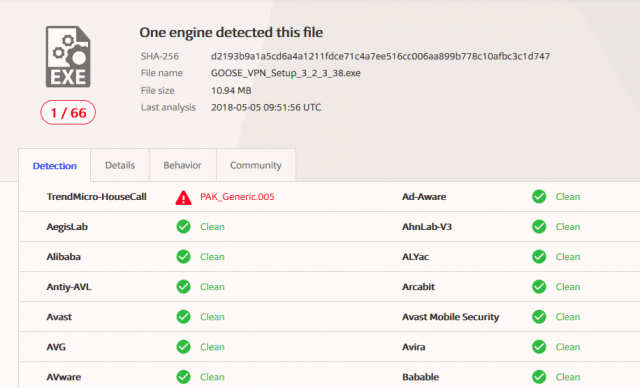Image resolution: width=640 pixels, height=388 pixels.
Task: Click the SHA-256 hash value
Action: pyautogui.click(x=380, y=56)
